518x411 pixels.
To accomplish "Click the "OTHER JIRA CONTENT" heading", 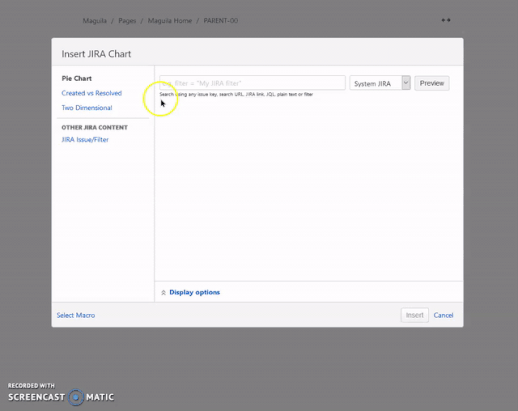I will [x=94, y=127].
